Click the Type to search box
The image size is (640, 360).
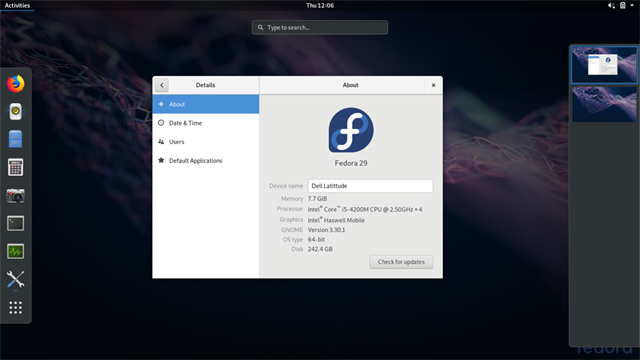point(320,27)
